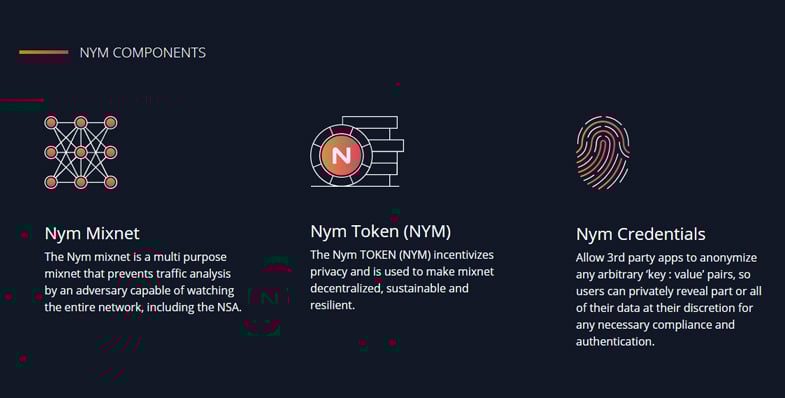Viewport: 785px width, 398px height.
Task: Click the credentials description about key value pairs
Action: pos(668,299)
